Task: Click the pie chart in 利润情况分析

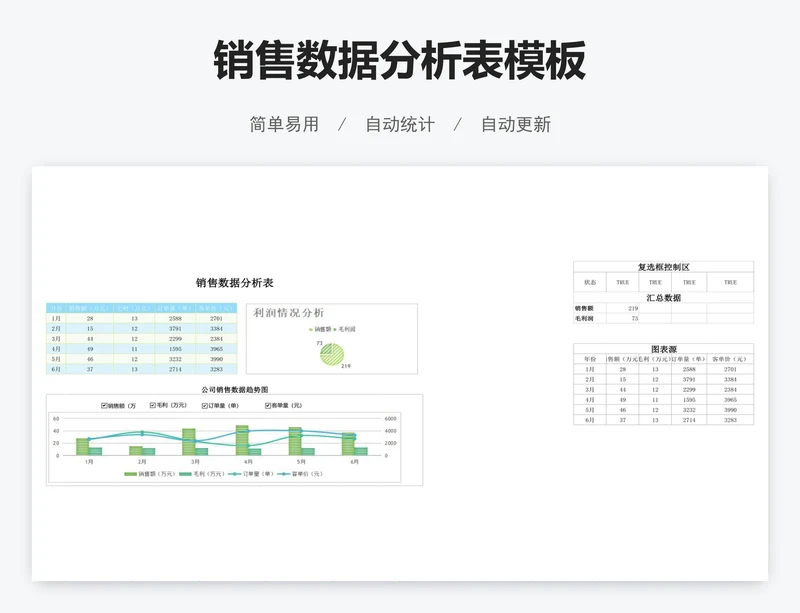Action: coord(332,354)
